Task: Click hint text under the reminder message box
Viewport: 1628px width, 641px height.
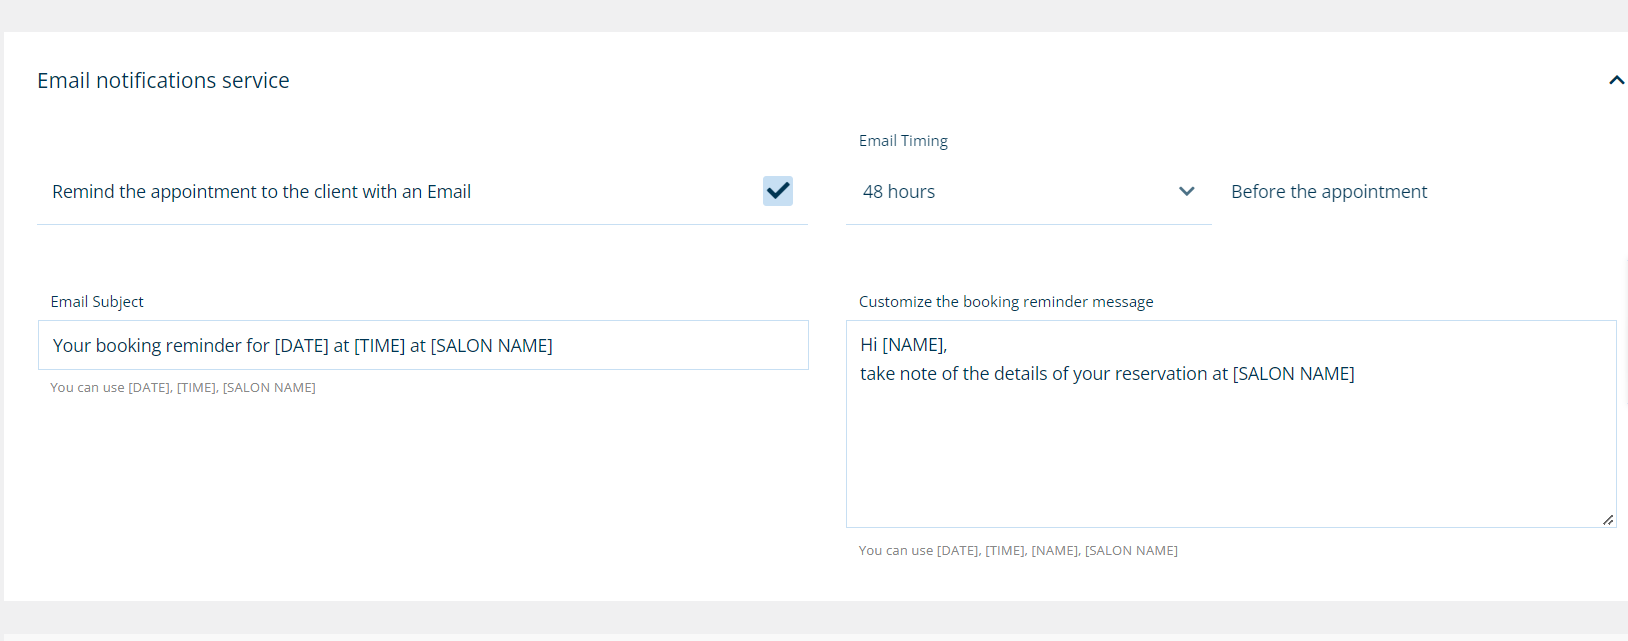Action: point(1018,551)
